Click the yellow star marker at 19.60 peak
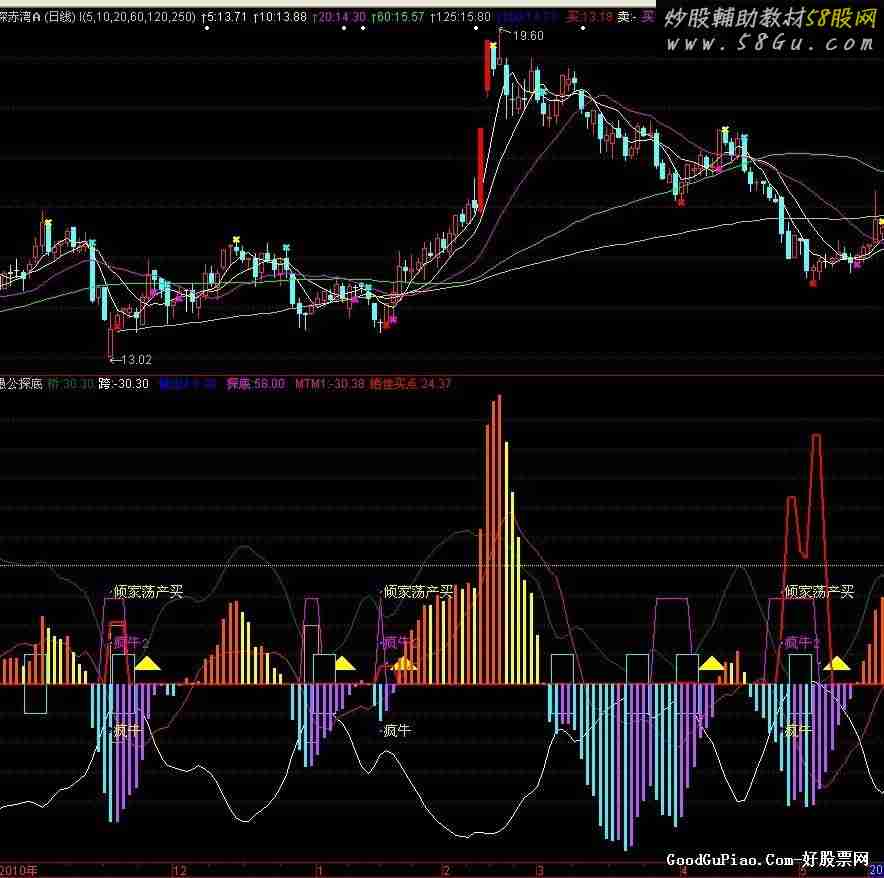The height and width of the screenshot is (878, 884). tap(493, 45)
